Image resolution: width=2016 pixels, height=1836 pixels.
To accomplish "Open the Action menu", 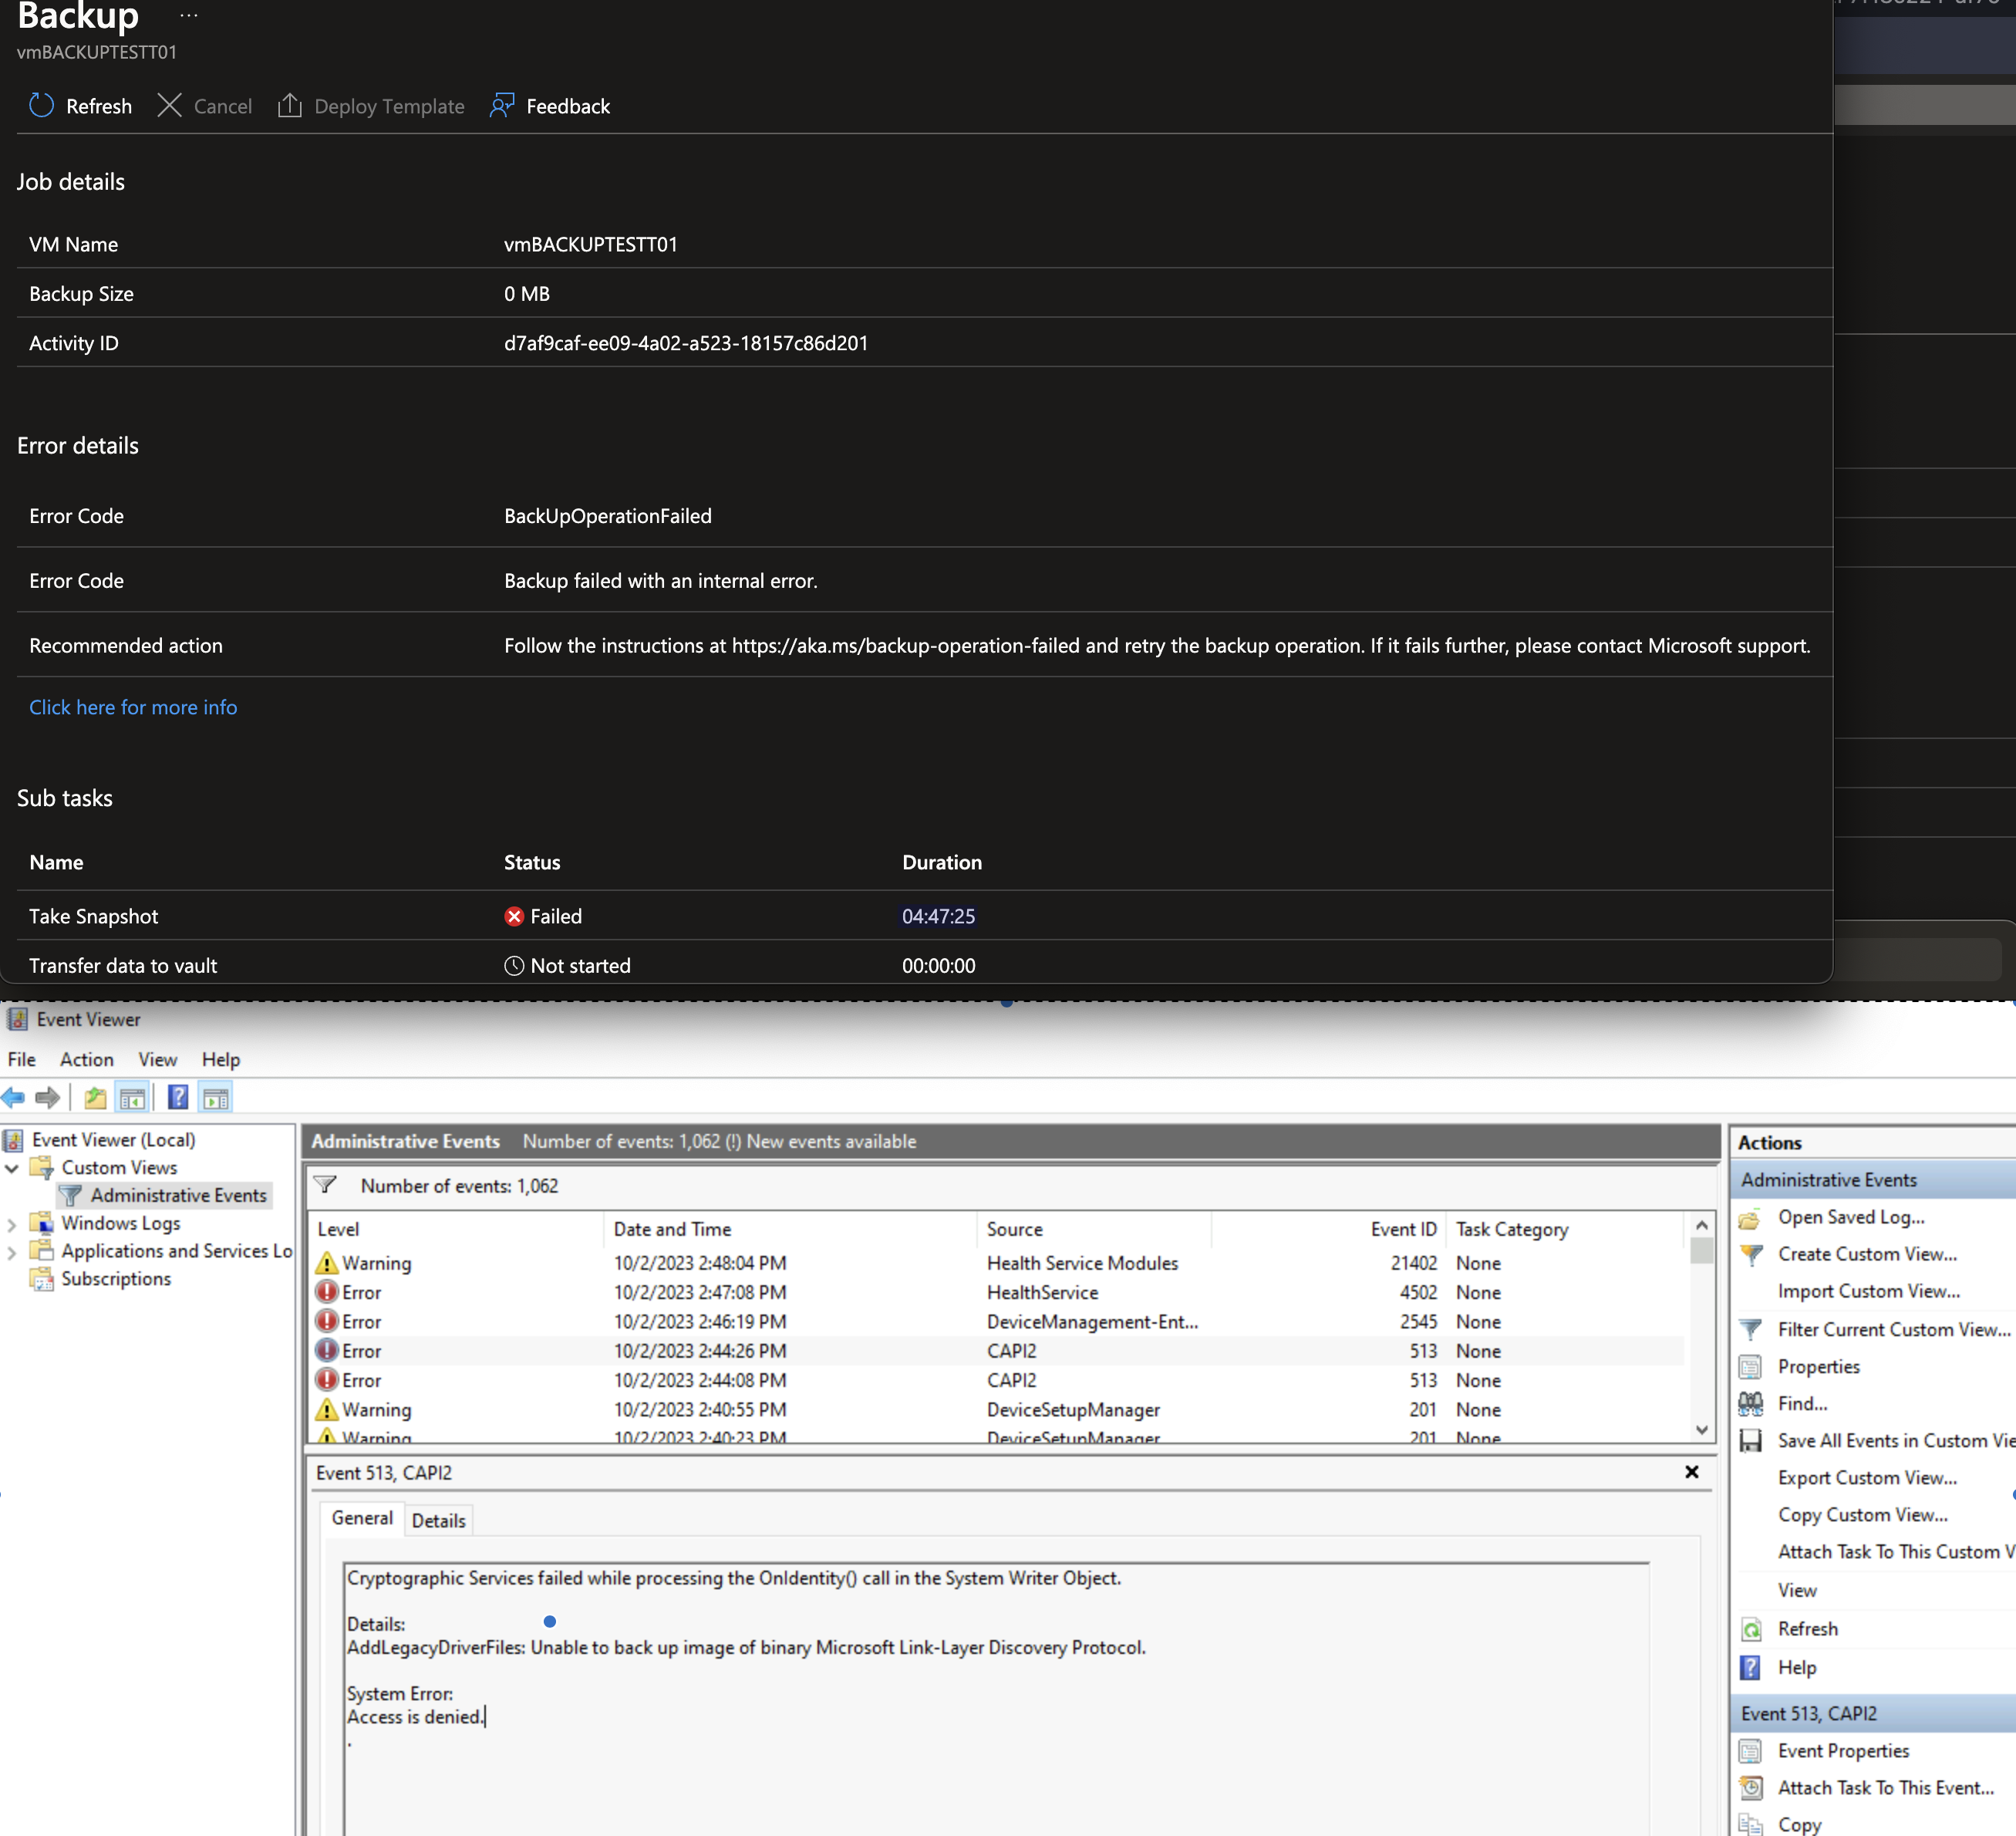I will click(86, 1059).
